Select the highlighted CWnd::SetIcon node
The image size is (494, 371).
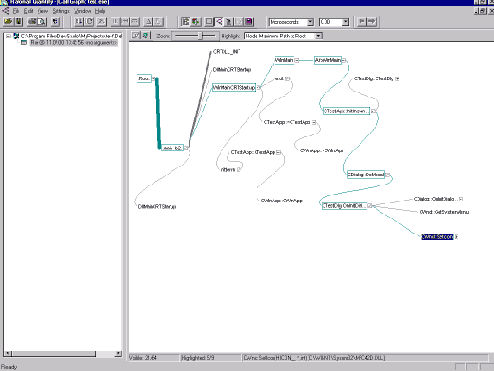437,237
